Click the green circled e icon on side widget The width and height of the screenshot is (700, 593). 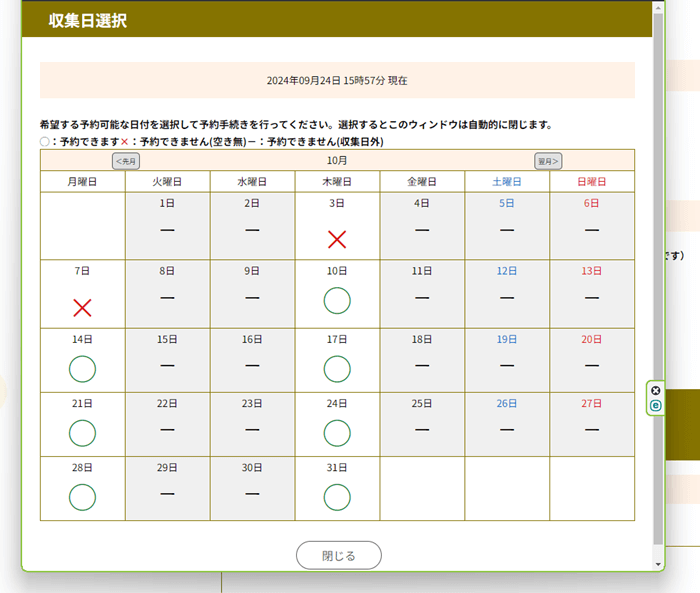[655, 405]
